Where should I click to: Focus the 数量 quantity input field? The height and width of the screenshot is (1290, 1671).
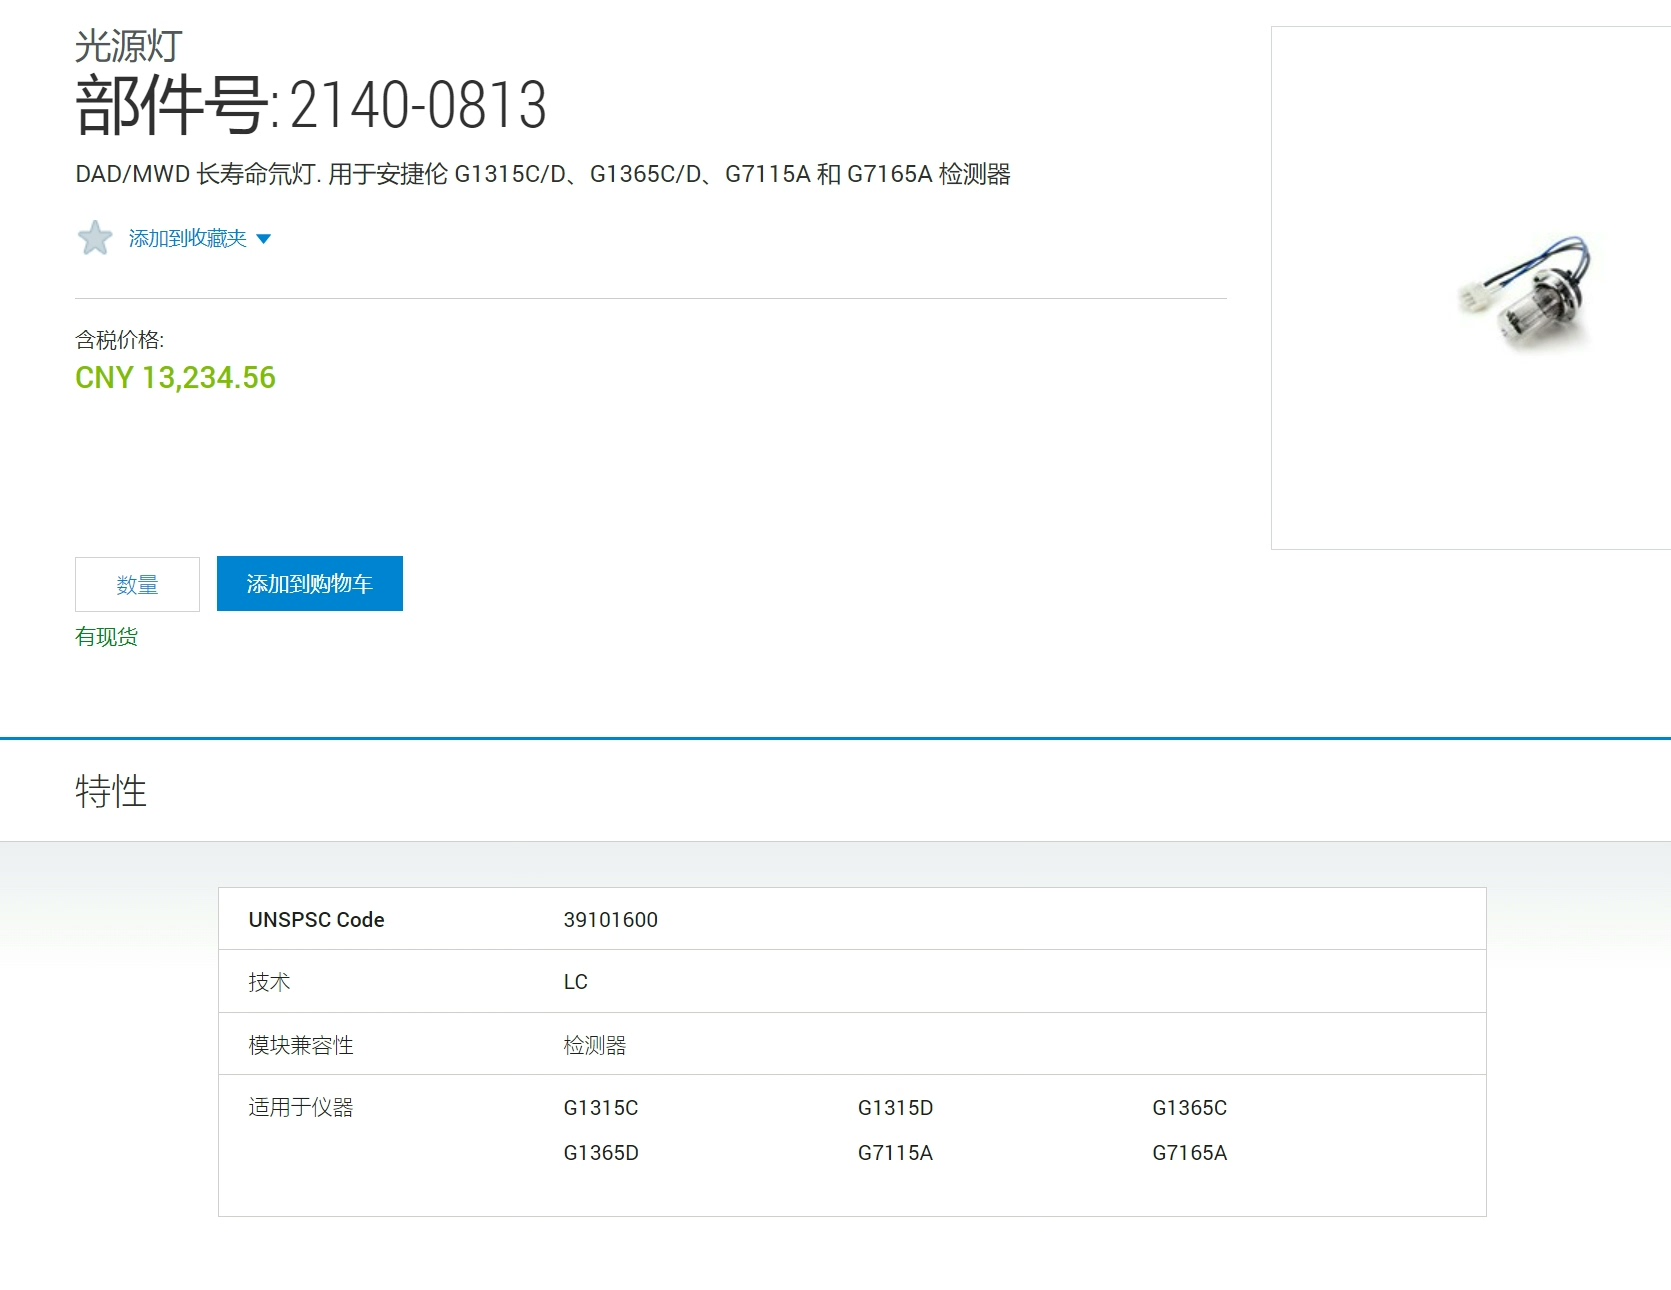click(137, 584)
